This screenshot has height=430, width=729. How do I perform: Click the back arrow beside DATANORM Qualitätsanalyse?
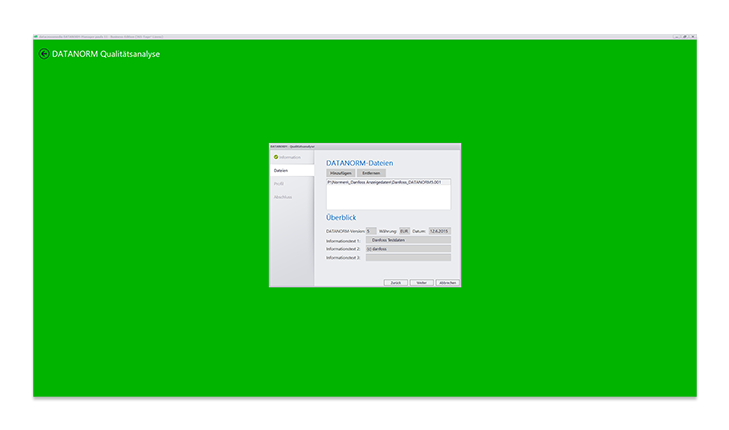point(44,54)
